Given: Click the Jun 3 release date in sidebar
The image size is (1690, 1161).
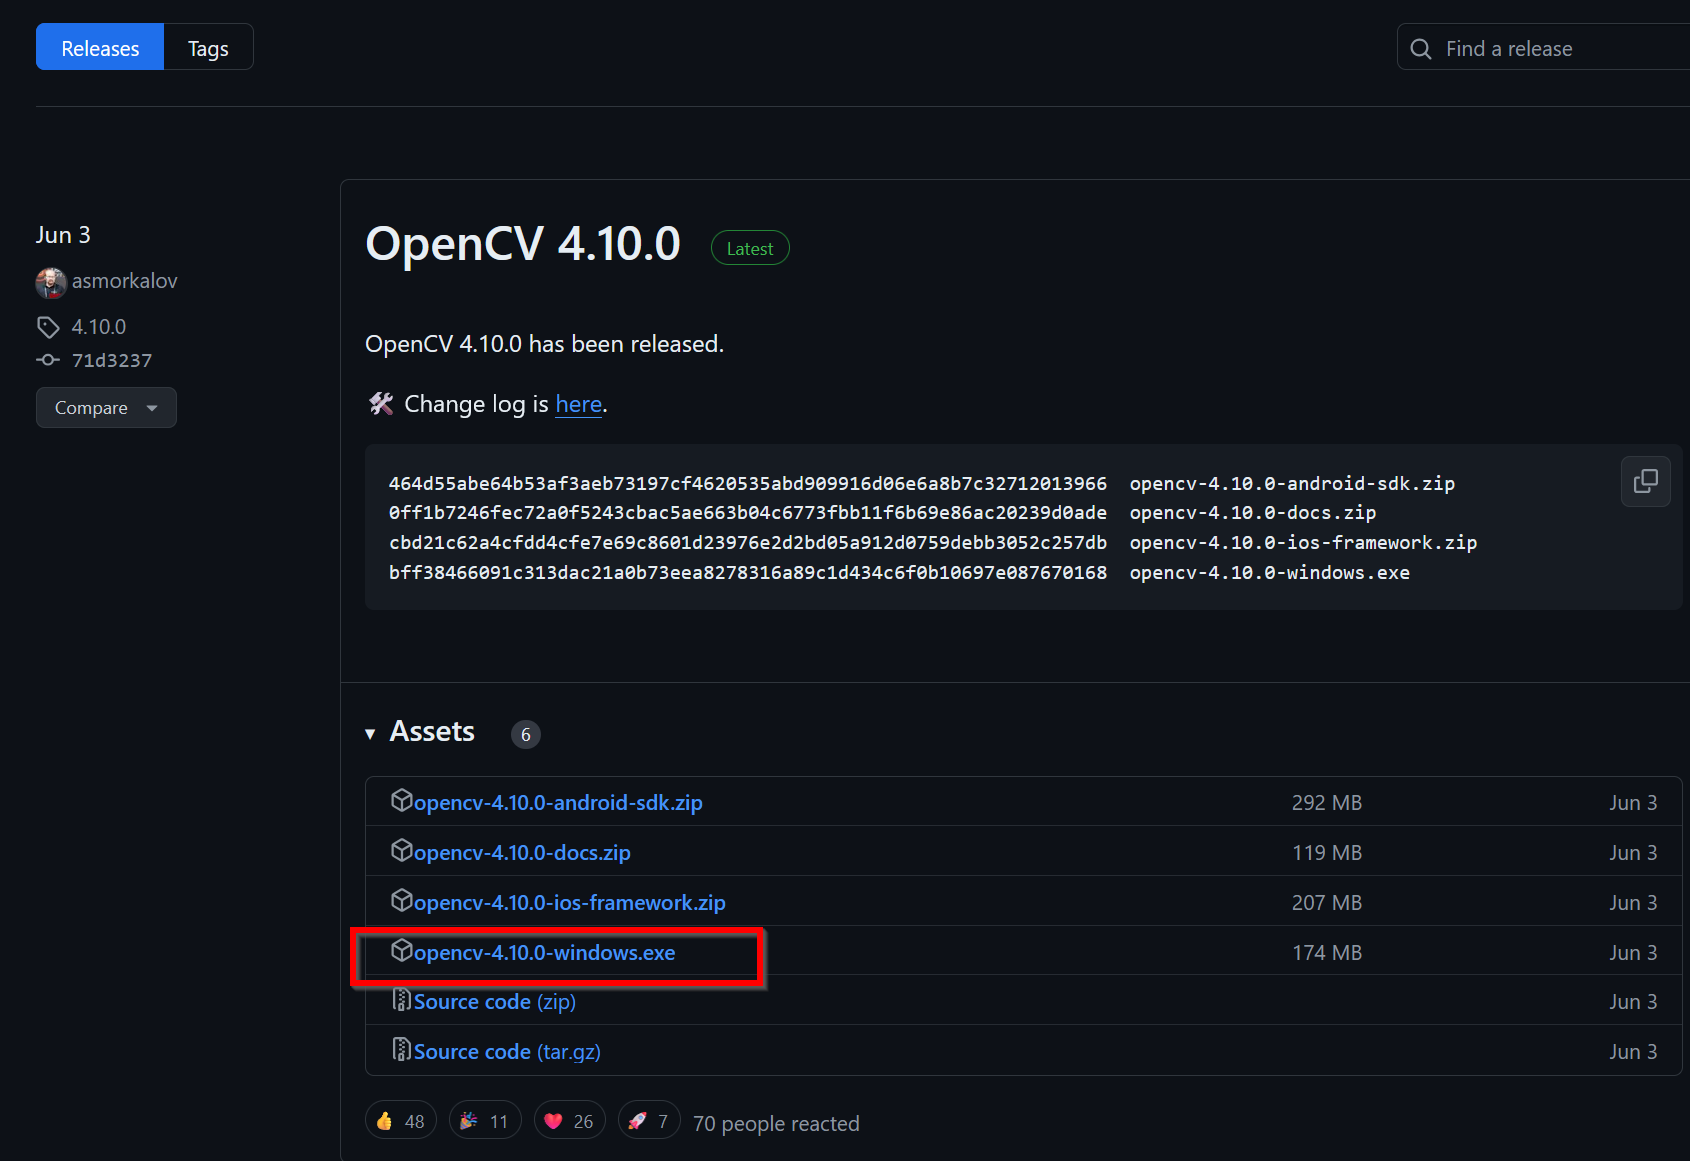Looking at the screenshot, I should tap(63, 235).
